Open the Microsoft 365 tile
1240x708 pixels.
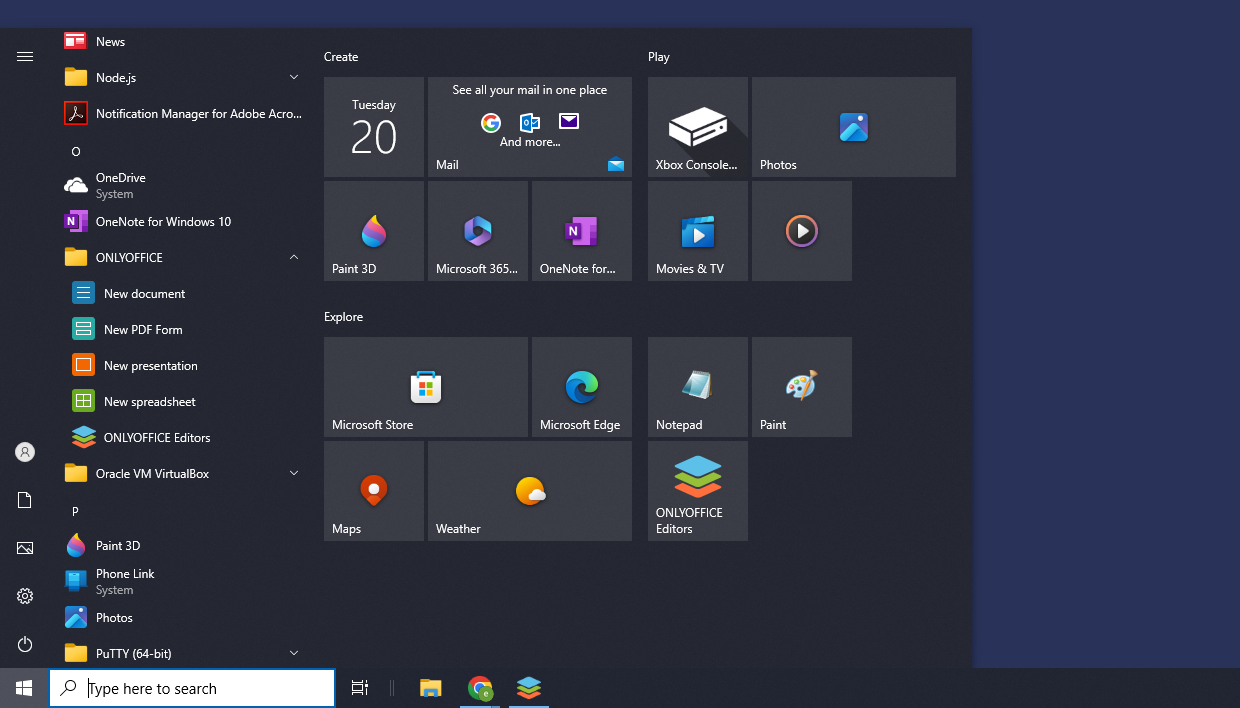coord(478,231)
